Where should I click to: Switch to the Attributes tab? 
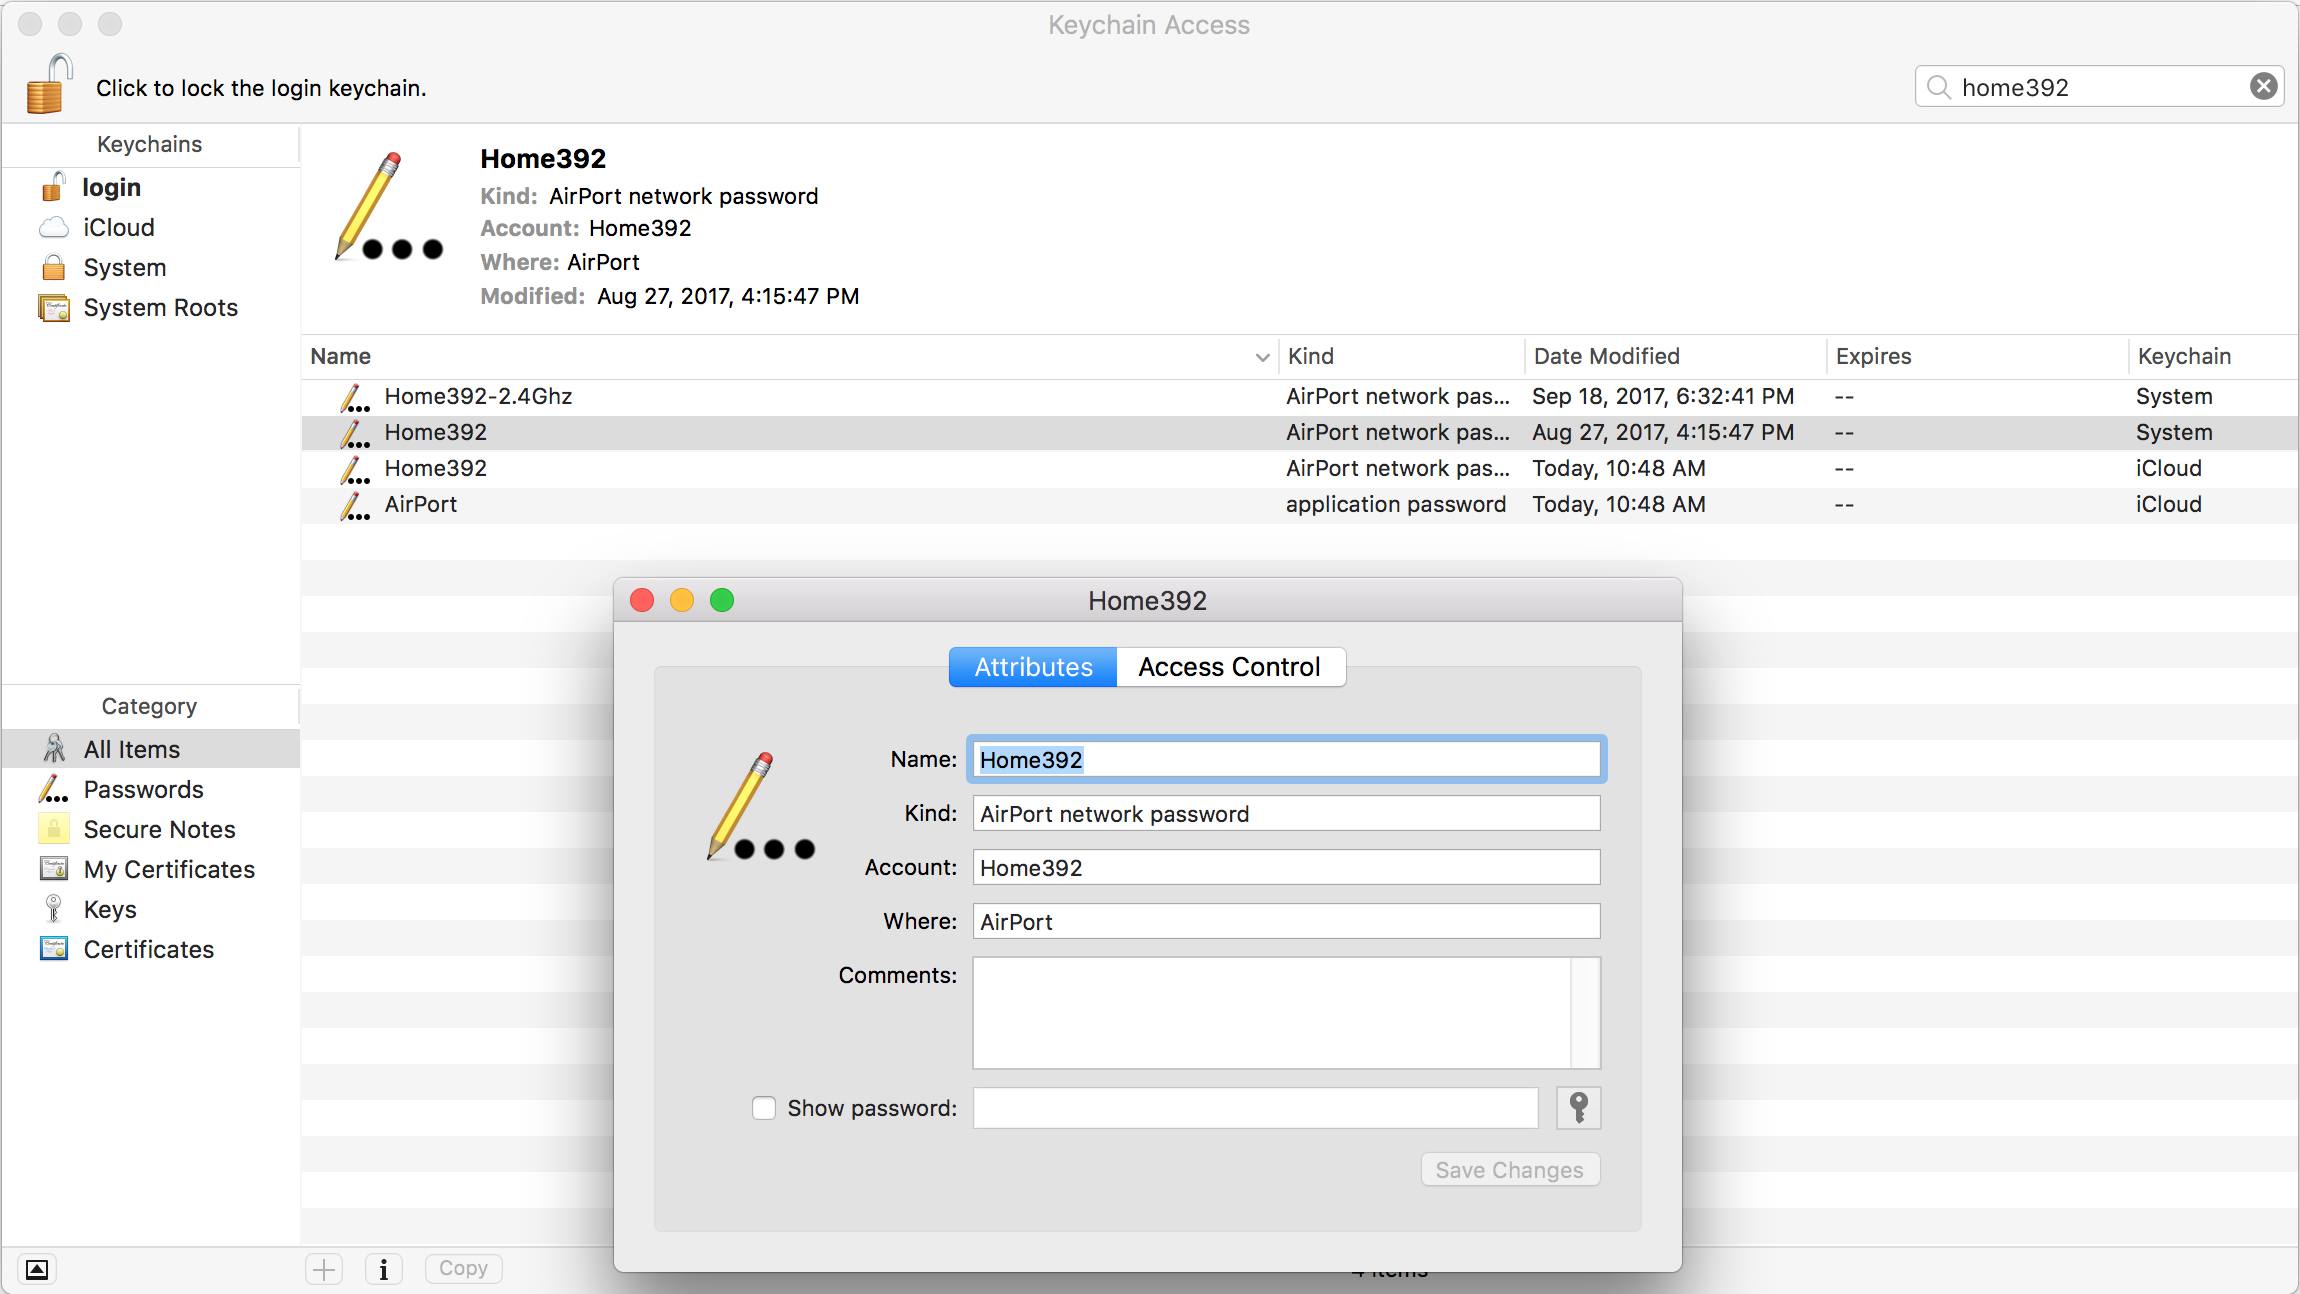click(x=1033, y=667)
